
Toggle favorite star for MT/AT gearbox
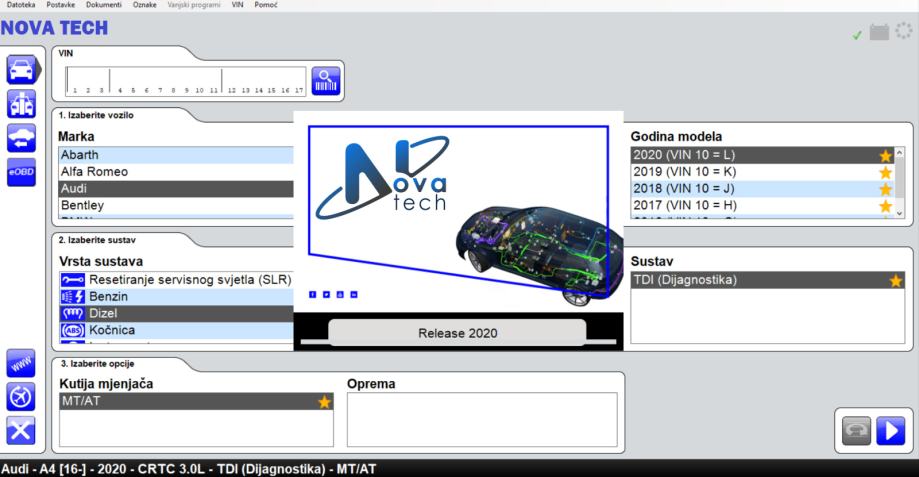324,402
